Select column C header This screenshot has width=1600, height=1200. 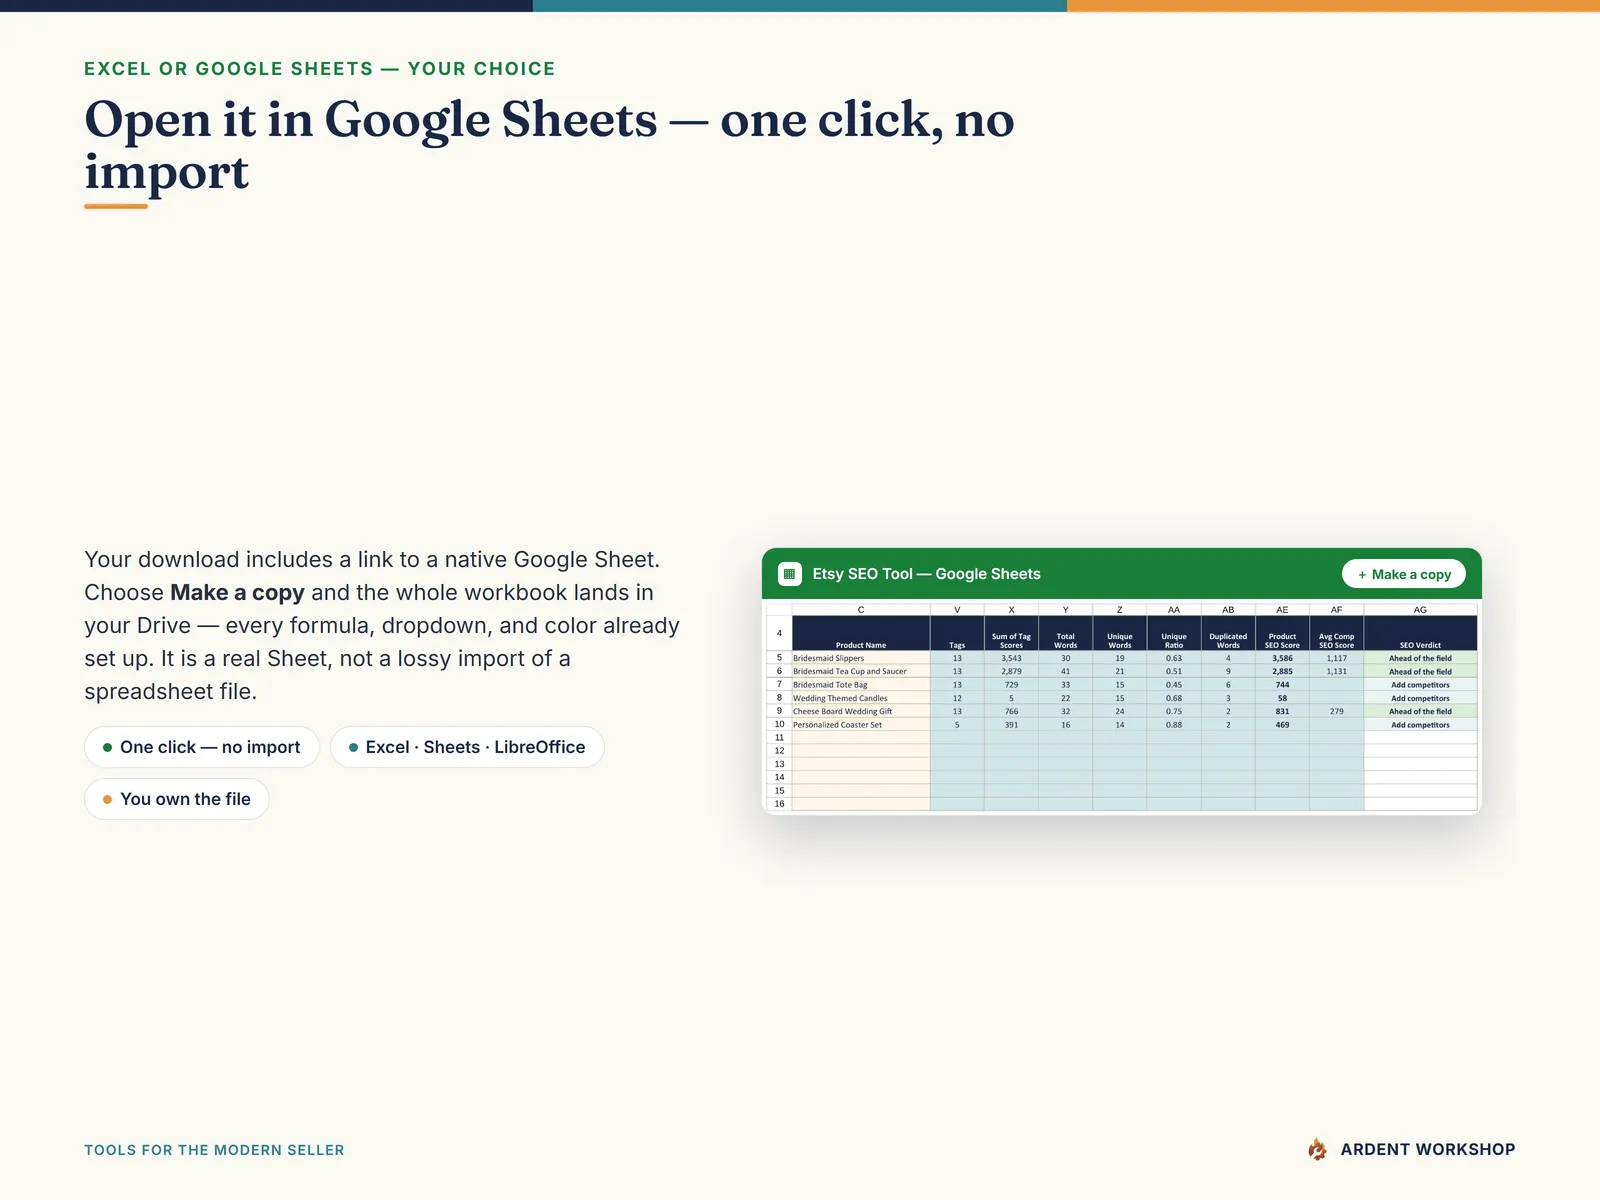click(861, 609)
